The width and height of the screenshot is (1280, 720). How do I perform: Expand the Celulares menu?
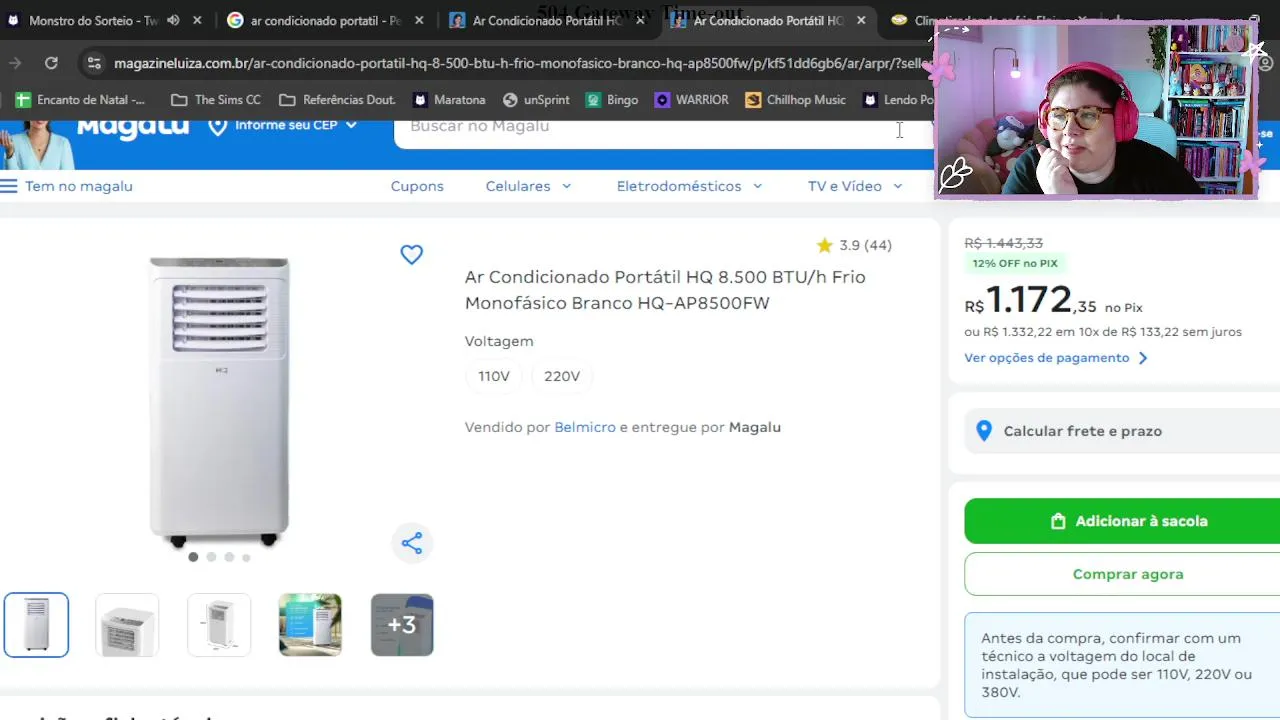[528, 186]
